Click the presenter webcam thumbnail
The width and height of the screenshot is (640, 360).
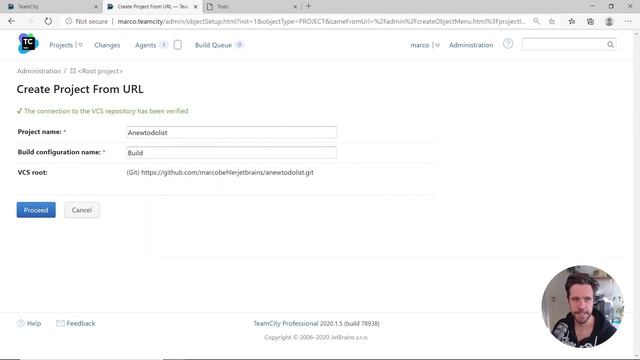[x=582, y=306]
